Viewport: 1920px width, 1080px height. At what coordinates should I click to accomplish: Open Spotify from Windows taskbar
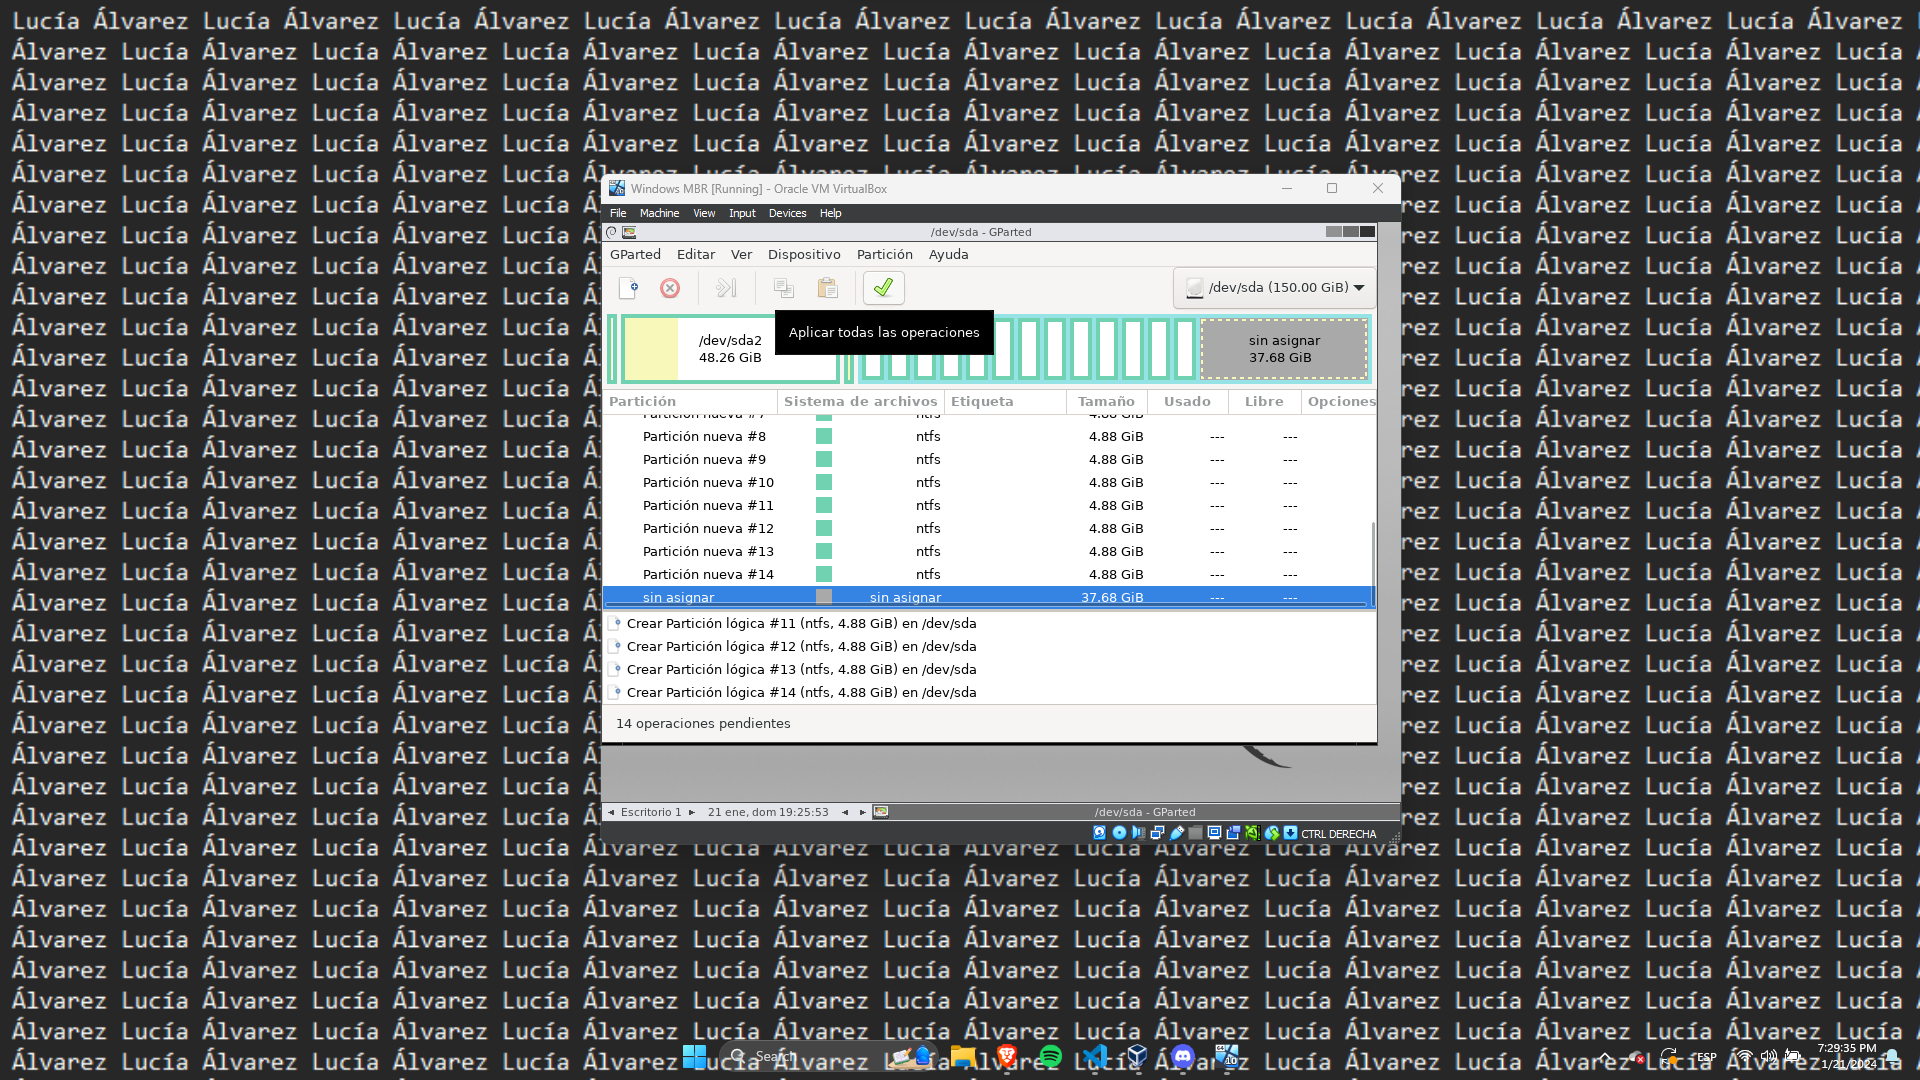[1050, 1057]
